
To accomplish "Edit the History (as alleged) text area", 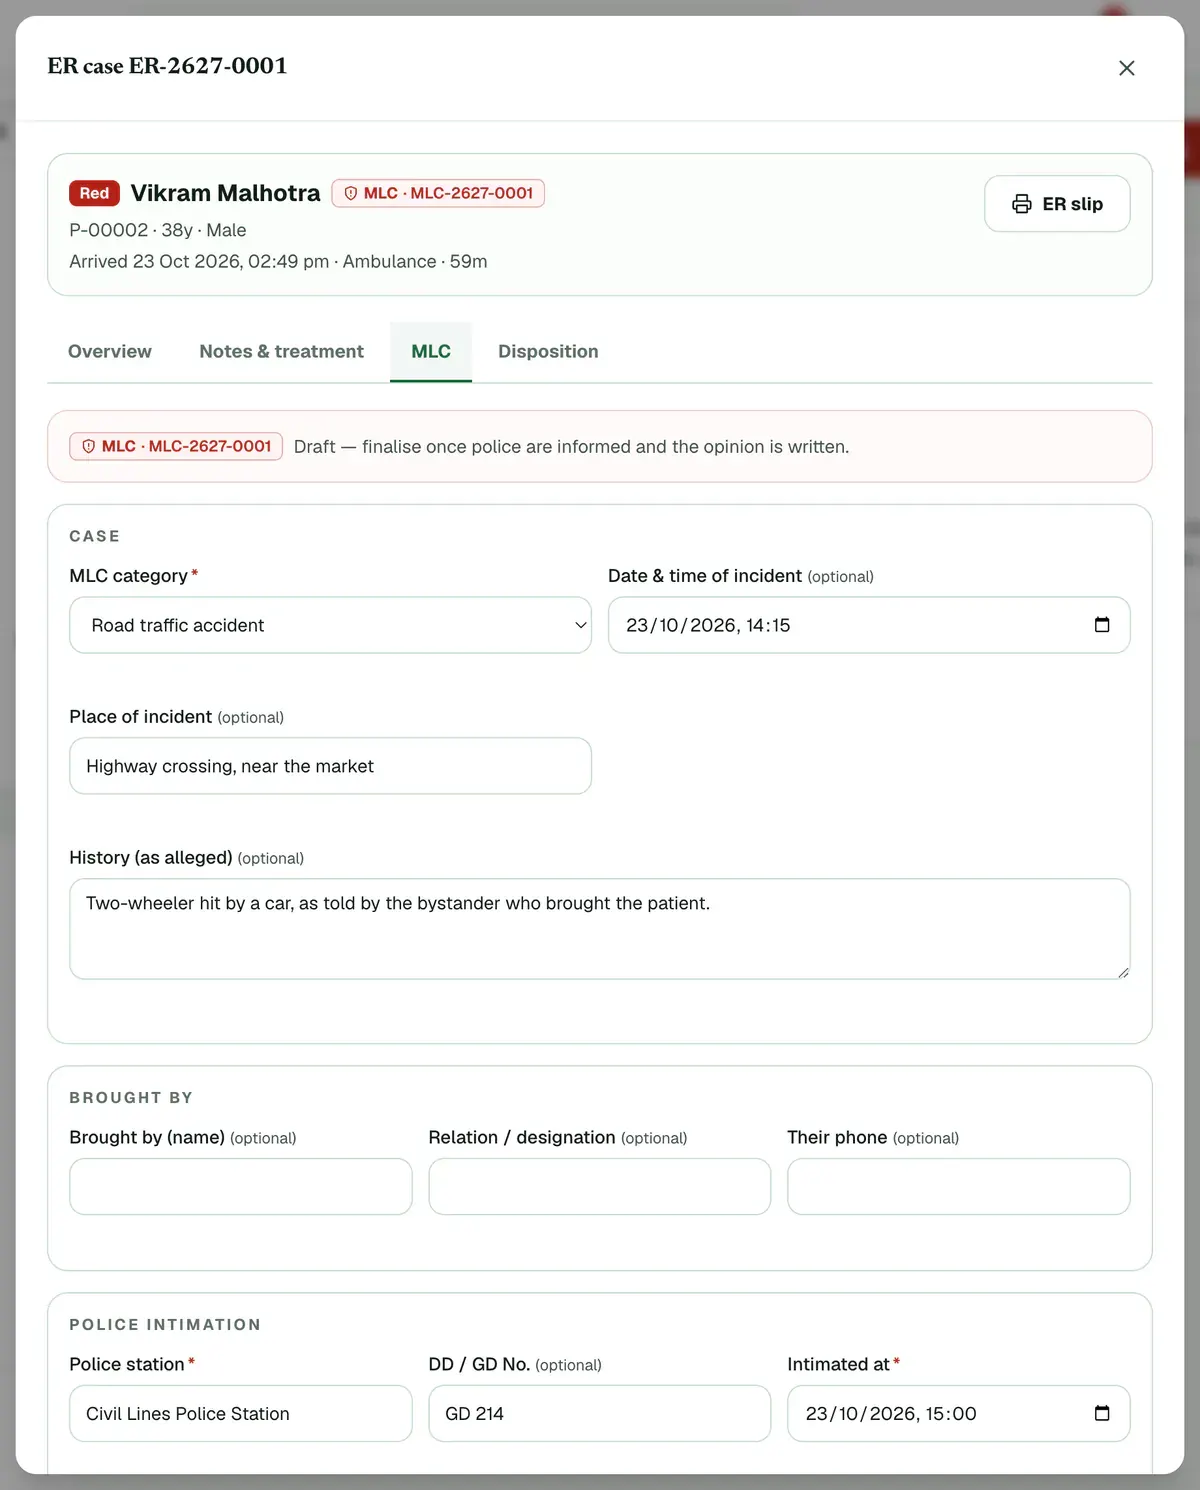I will 600,929.
